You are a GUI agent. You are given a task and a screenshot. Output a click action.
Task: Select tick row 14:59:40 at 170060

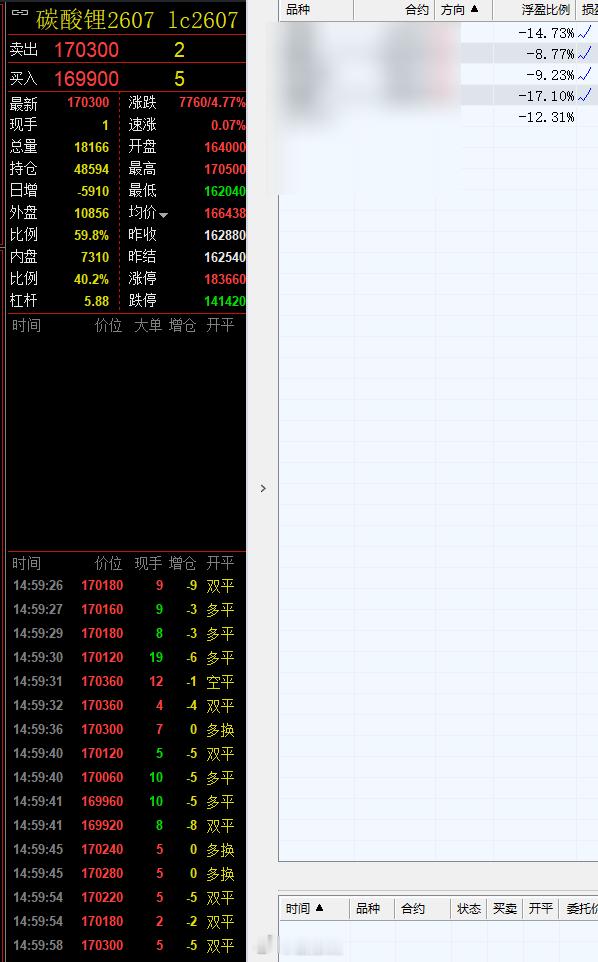tap(124, 777)
